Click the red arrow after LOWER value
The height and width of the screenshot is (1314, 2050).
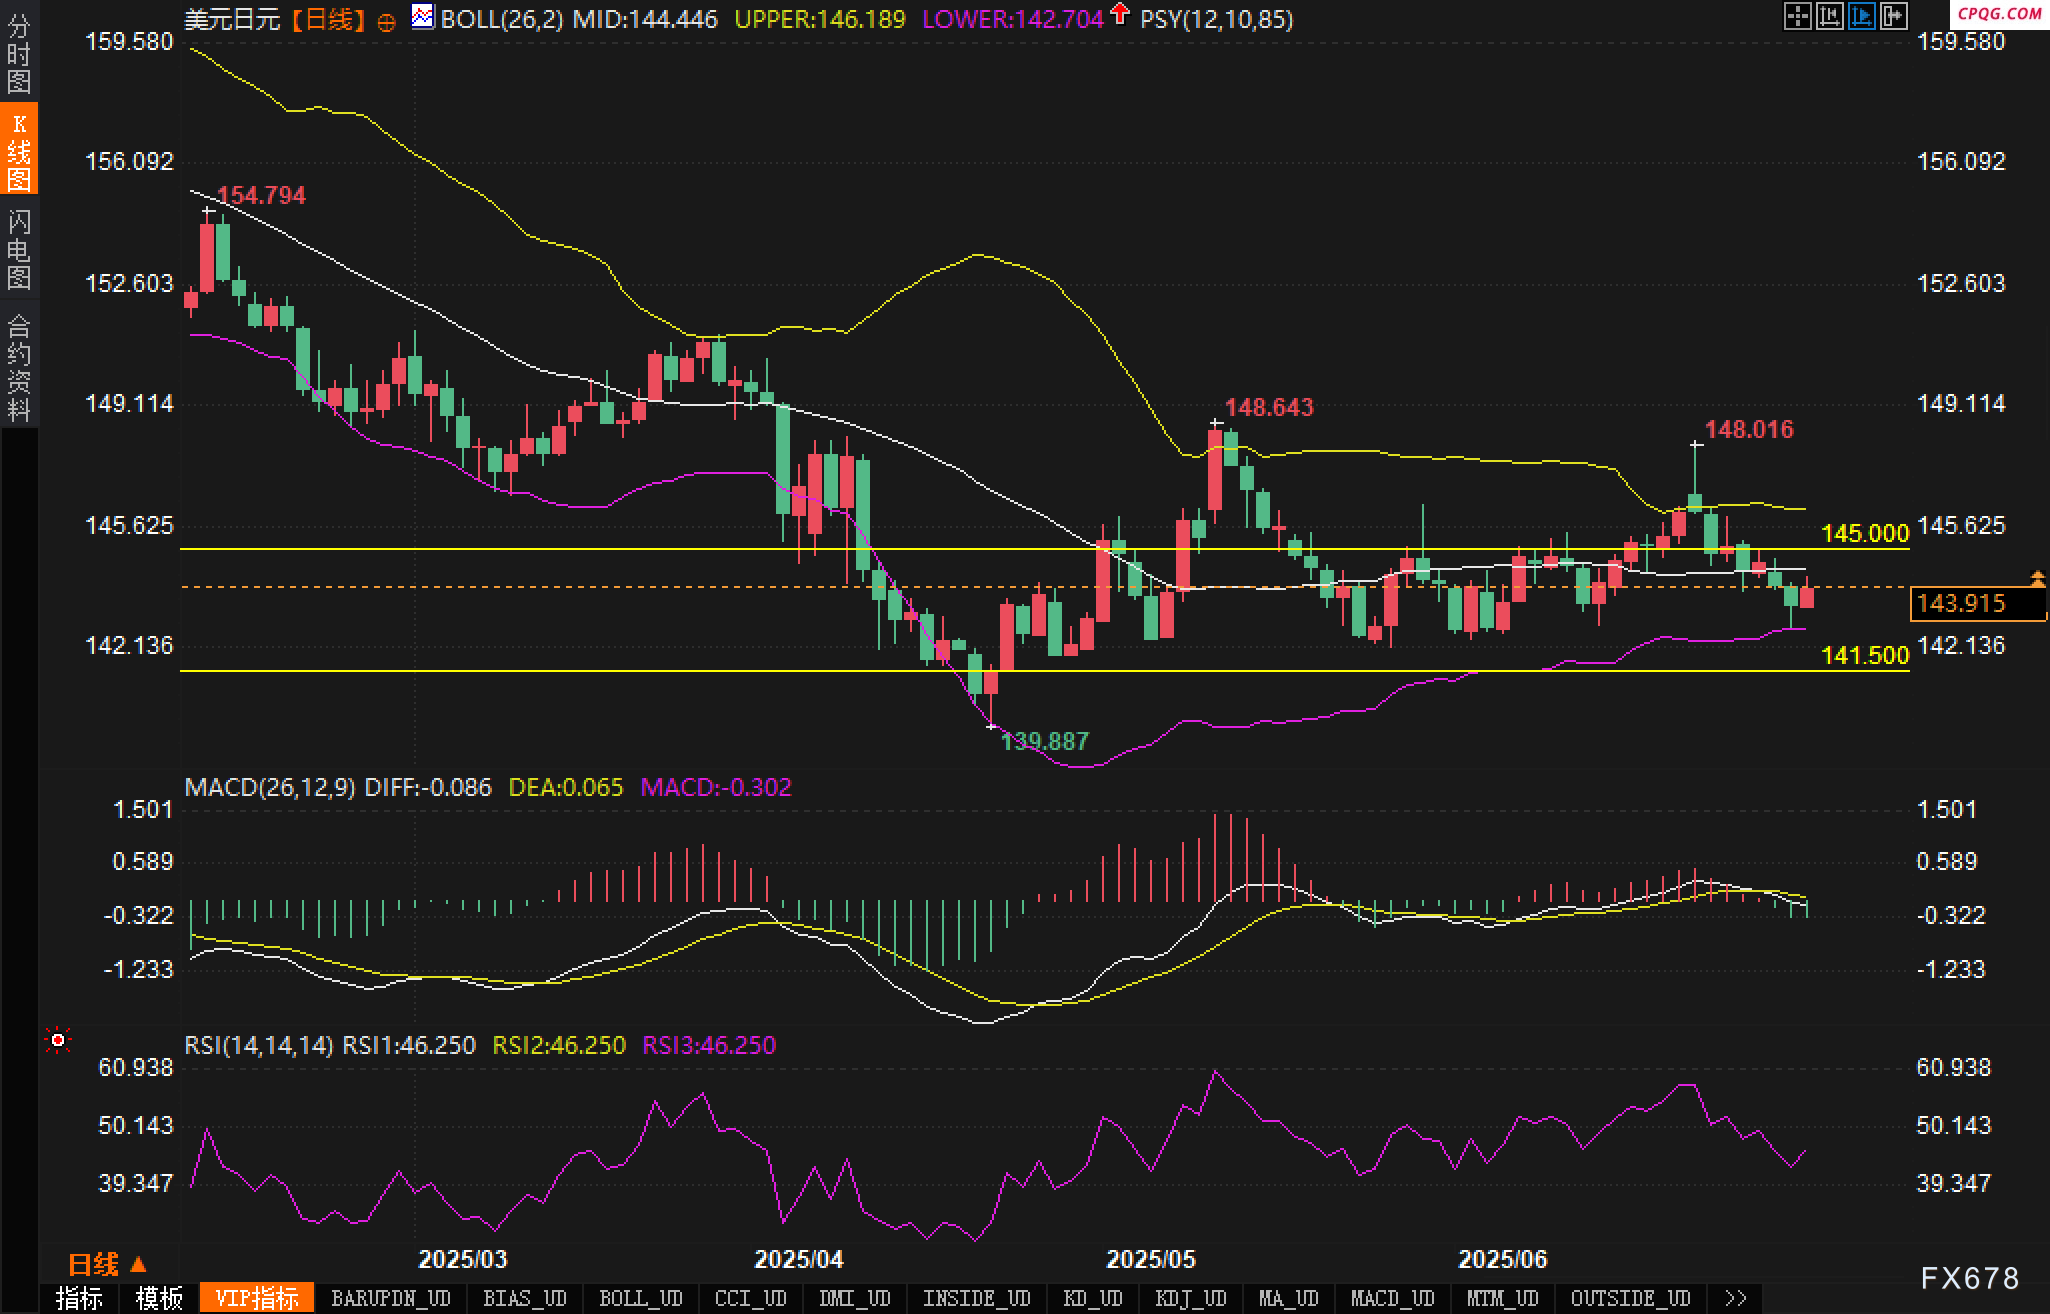[x=1120, y=15]
